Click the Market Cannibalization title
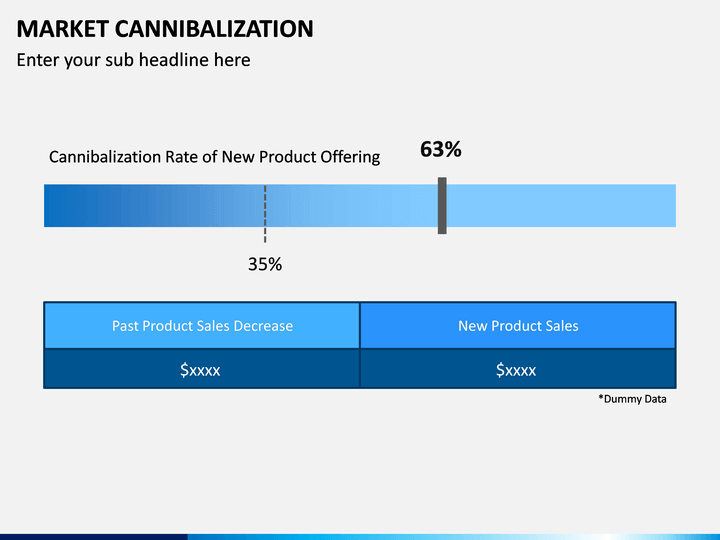The width and height of the screenshot is (720, 540). [x=165, y=29]
